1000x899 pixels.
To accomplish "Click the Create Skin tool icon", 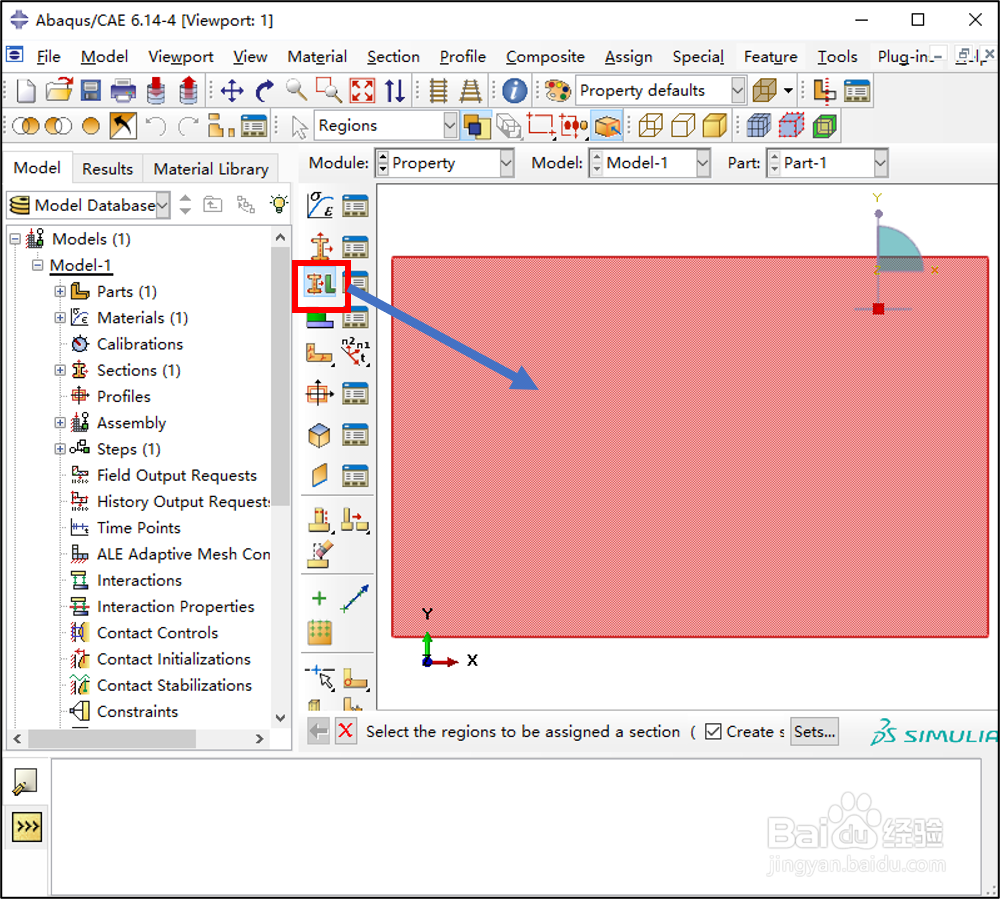I will (320, 435).
